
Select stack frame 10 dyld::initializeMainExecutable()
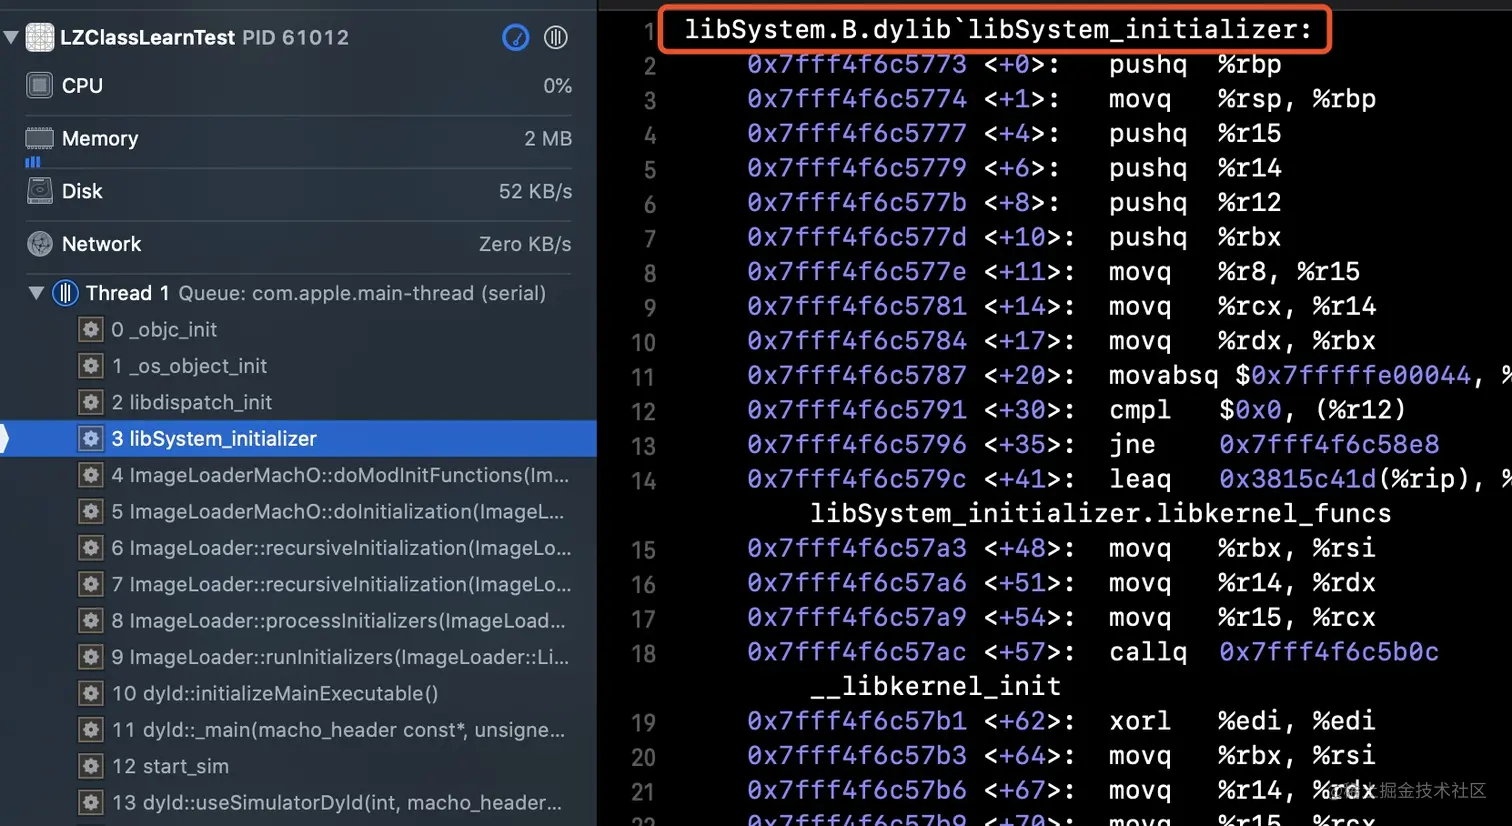tap(298, 694)
